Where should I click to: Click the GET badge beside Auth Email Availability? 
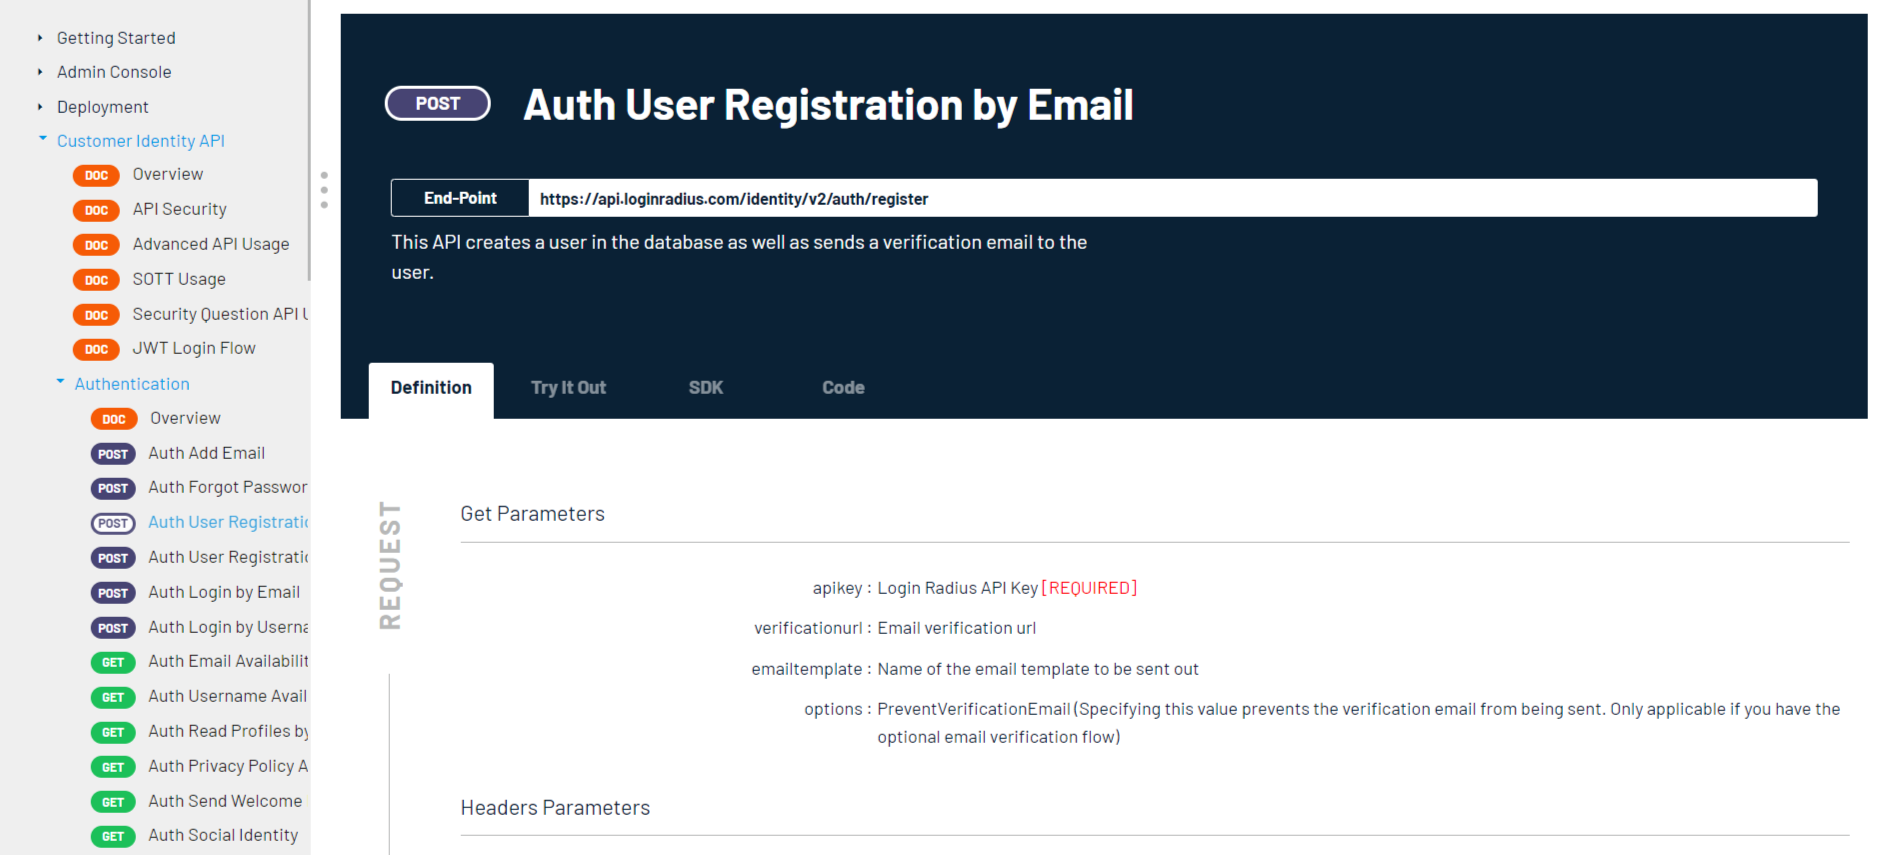point(113,663)
